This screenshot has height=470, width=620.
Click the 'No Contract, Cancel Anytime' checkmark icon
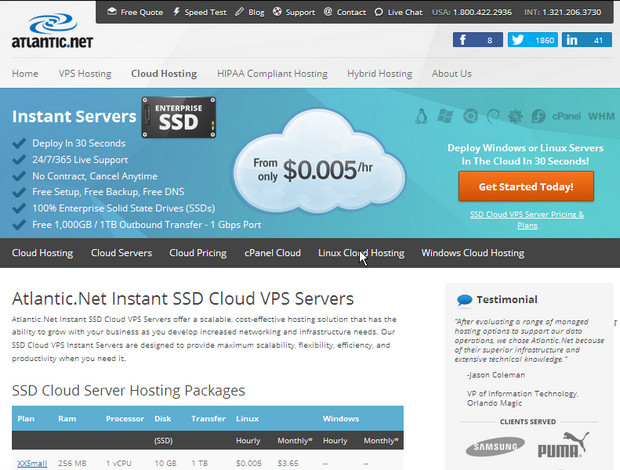point(19,176)
